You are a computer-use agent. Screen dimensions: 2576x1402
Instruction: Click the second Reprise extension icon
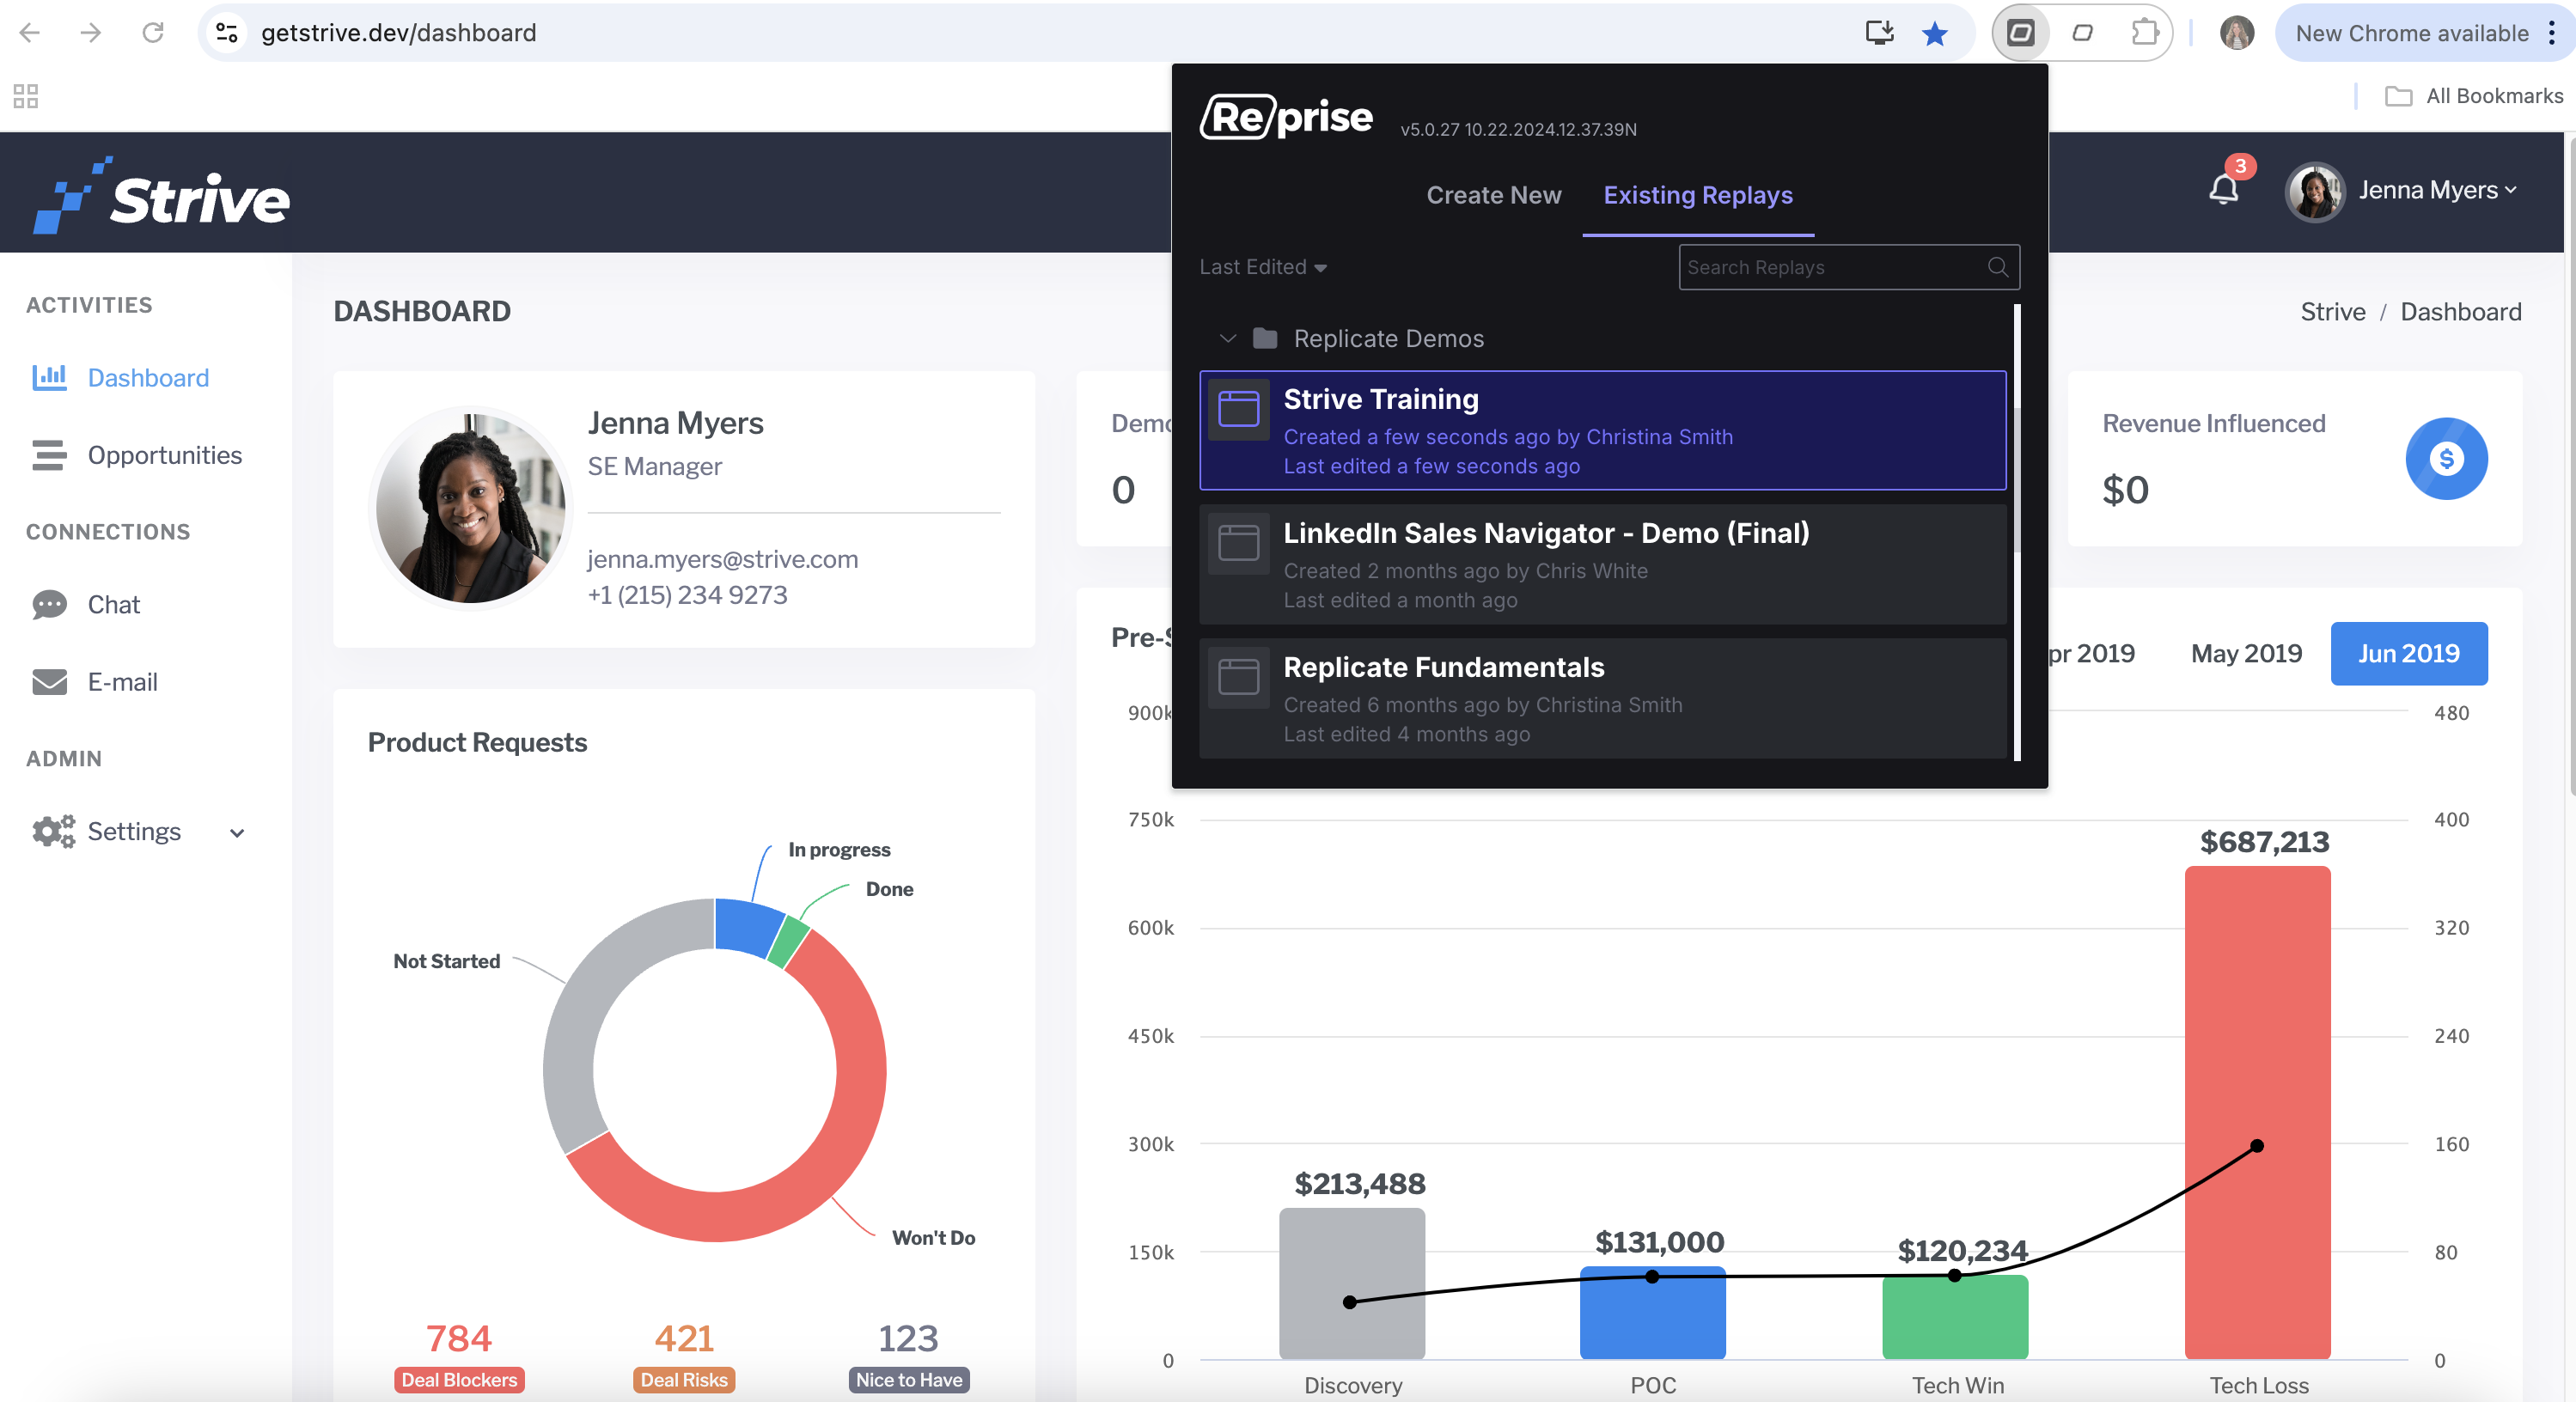pos(2083,33)
